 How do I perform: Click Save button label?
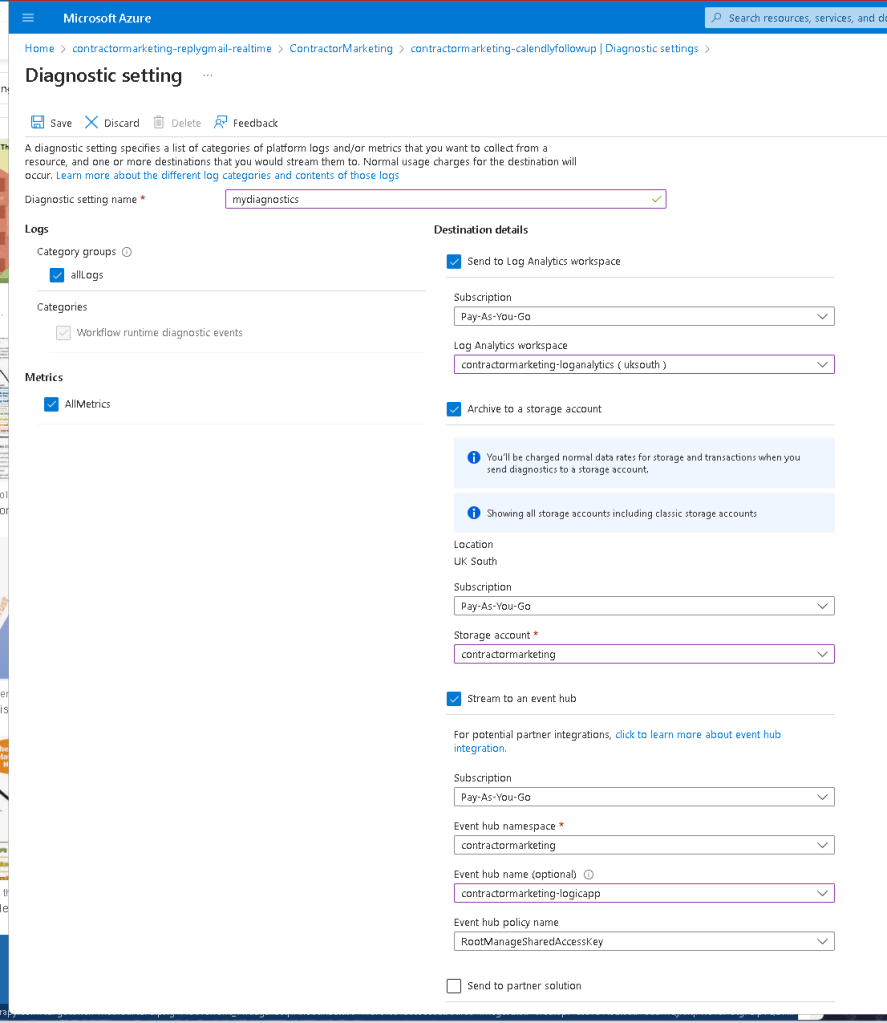point(61,123)
